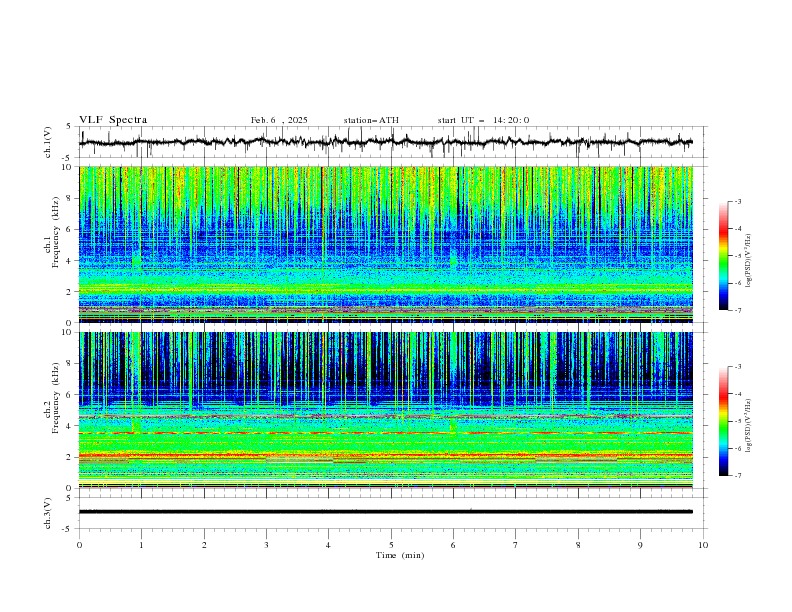The width and height of the screenshot is (792, 612).
Task: Click time-axis tick label "2"
Action: pos(204,545)
